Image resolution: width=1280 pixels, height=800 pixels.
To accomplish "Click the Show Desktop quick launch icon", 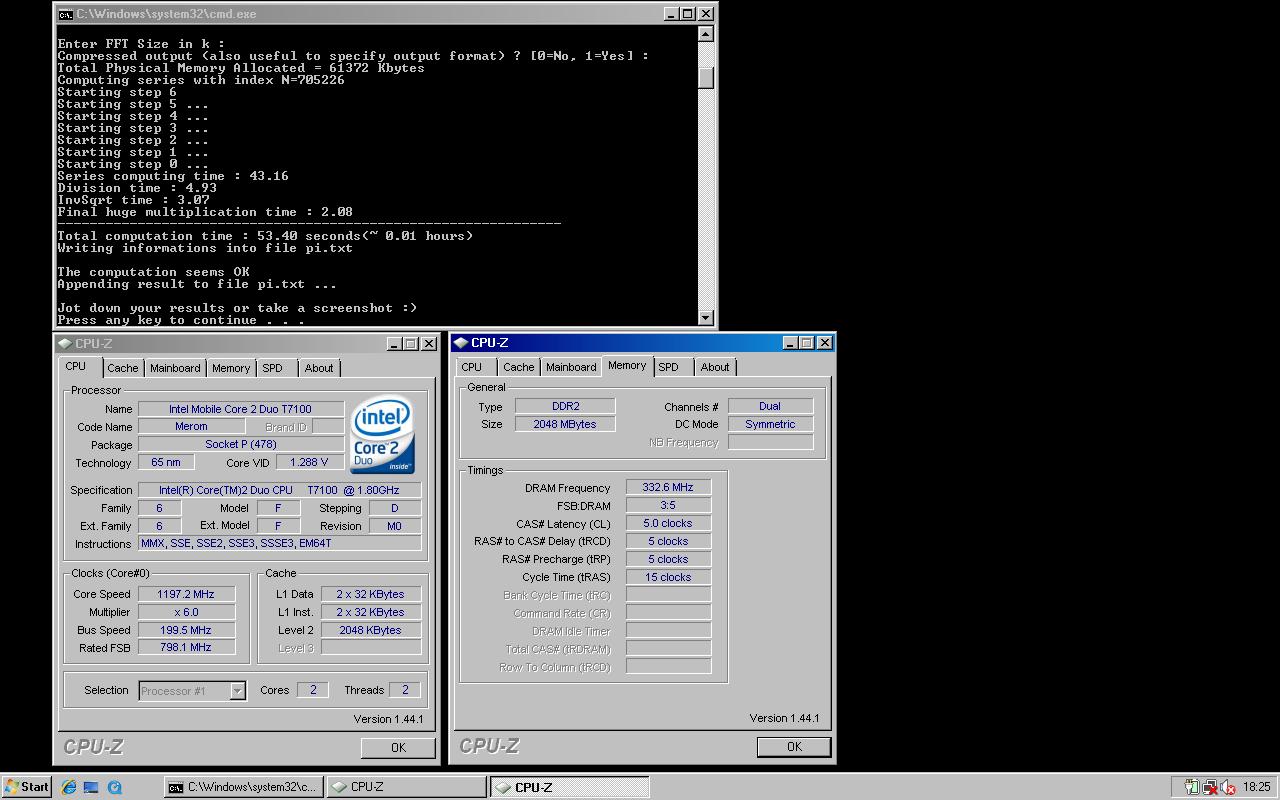I will (91, 787).
